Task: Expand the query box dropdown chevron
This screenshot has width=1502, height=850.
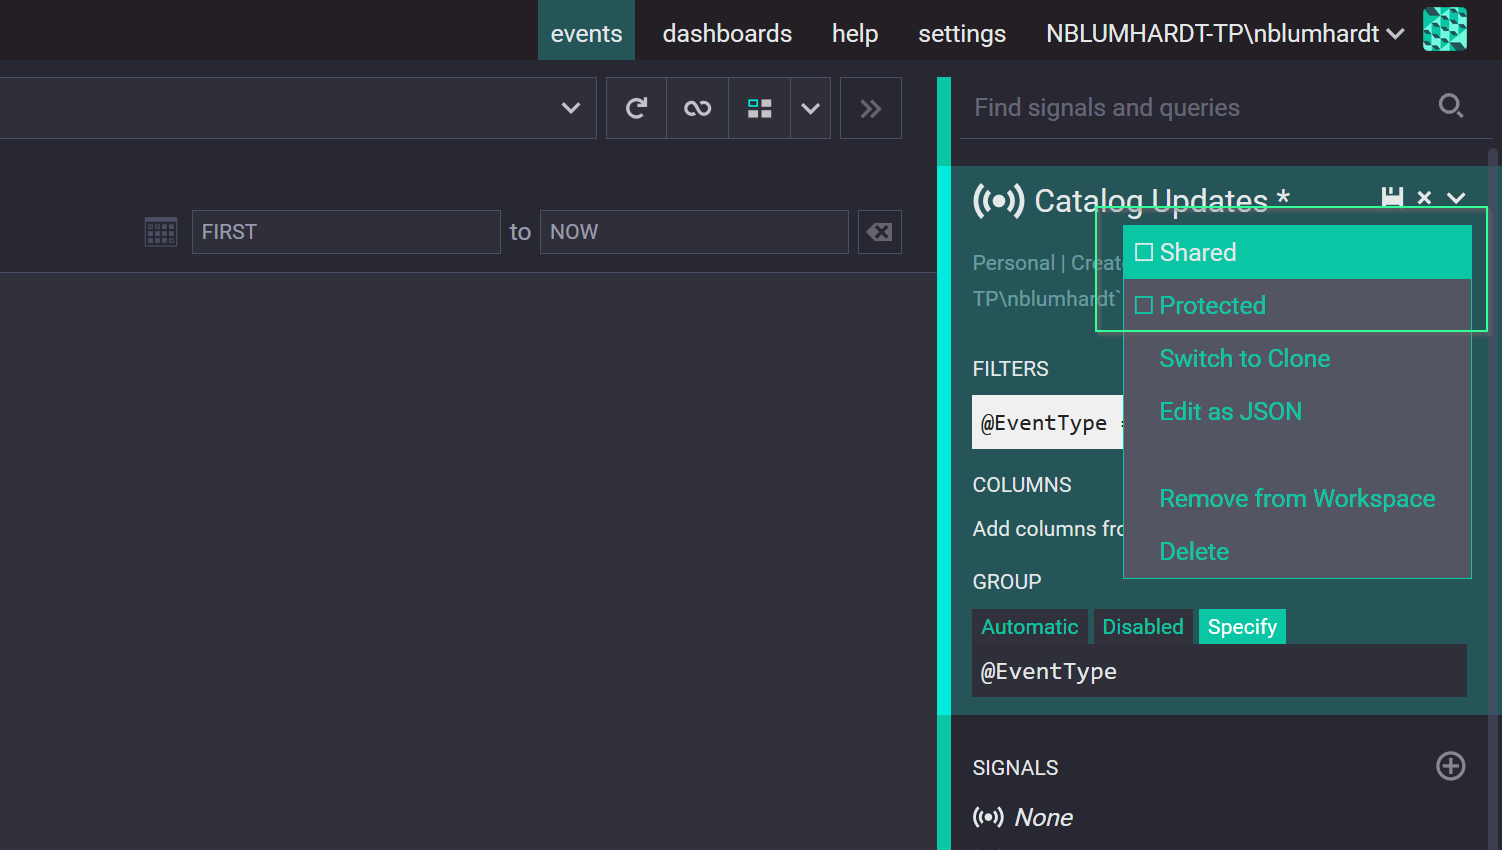Action: coord(571,108)
